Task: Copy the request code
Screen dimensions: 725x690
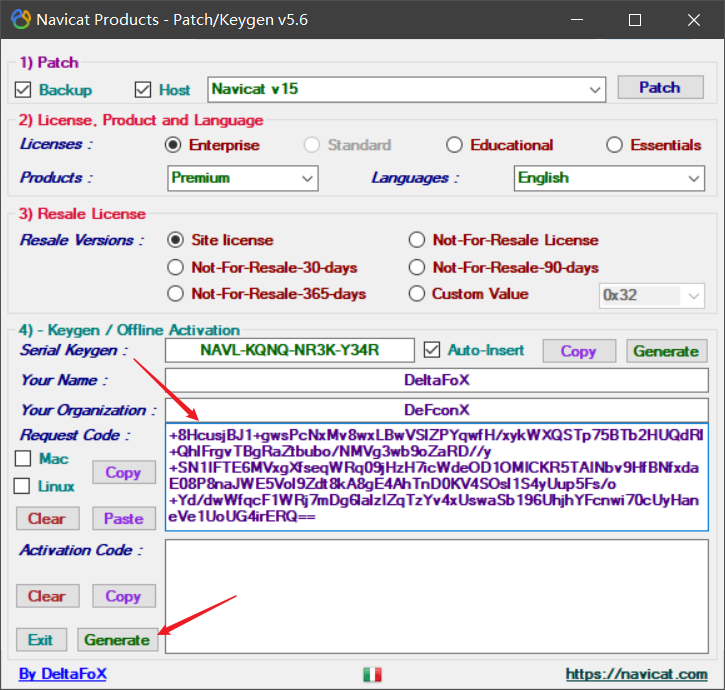Action: [x=123, y=472]
